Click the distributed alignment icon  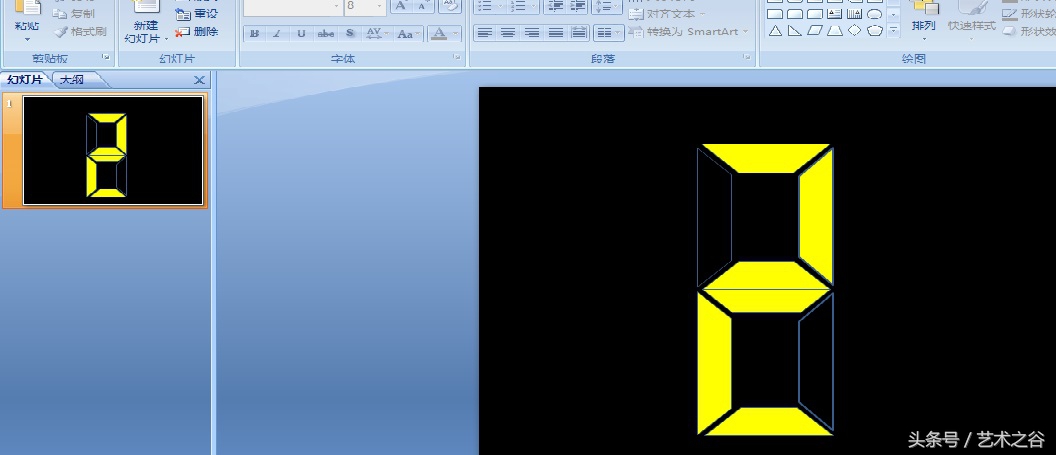[579, 32]
